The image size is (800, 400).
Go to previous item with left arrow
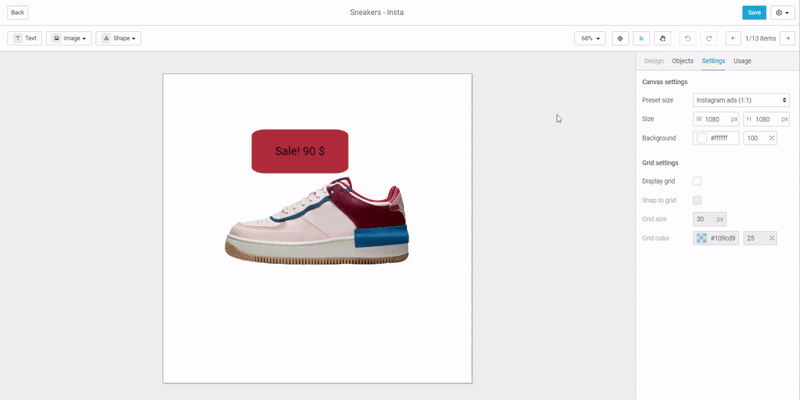pyautogui.click(x=733, y=38)
